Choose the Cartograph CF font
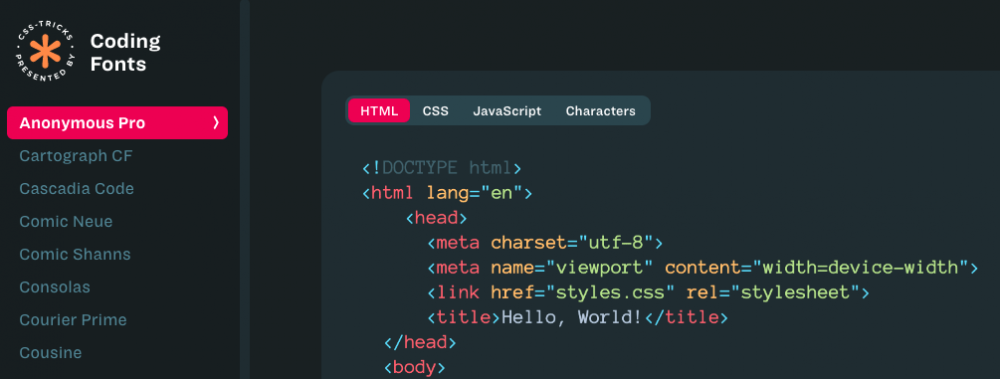The width and height of the screenshot is (1000, 379). pos(76,156)
